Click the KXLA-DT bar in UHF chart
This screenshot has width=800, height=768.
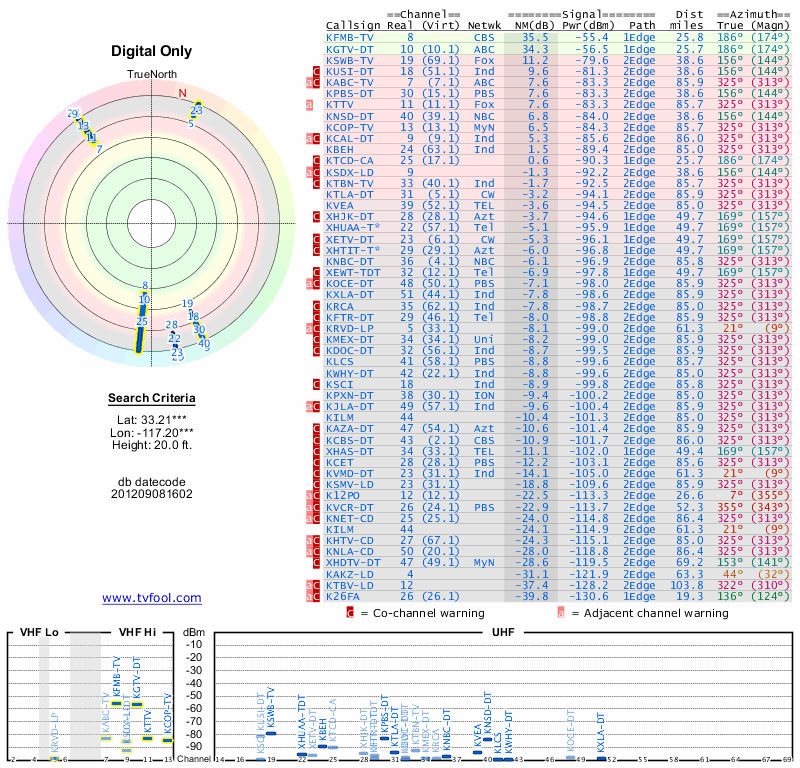[601, 757]
